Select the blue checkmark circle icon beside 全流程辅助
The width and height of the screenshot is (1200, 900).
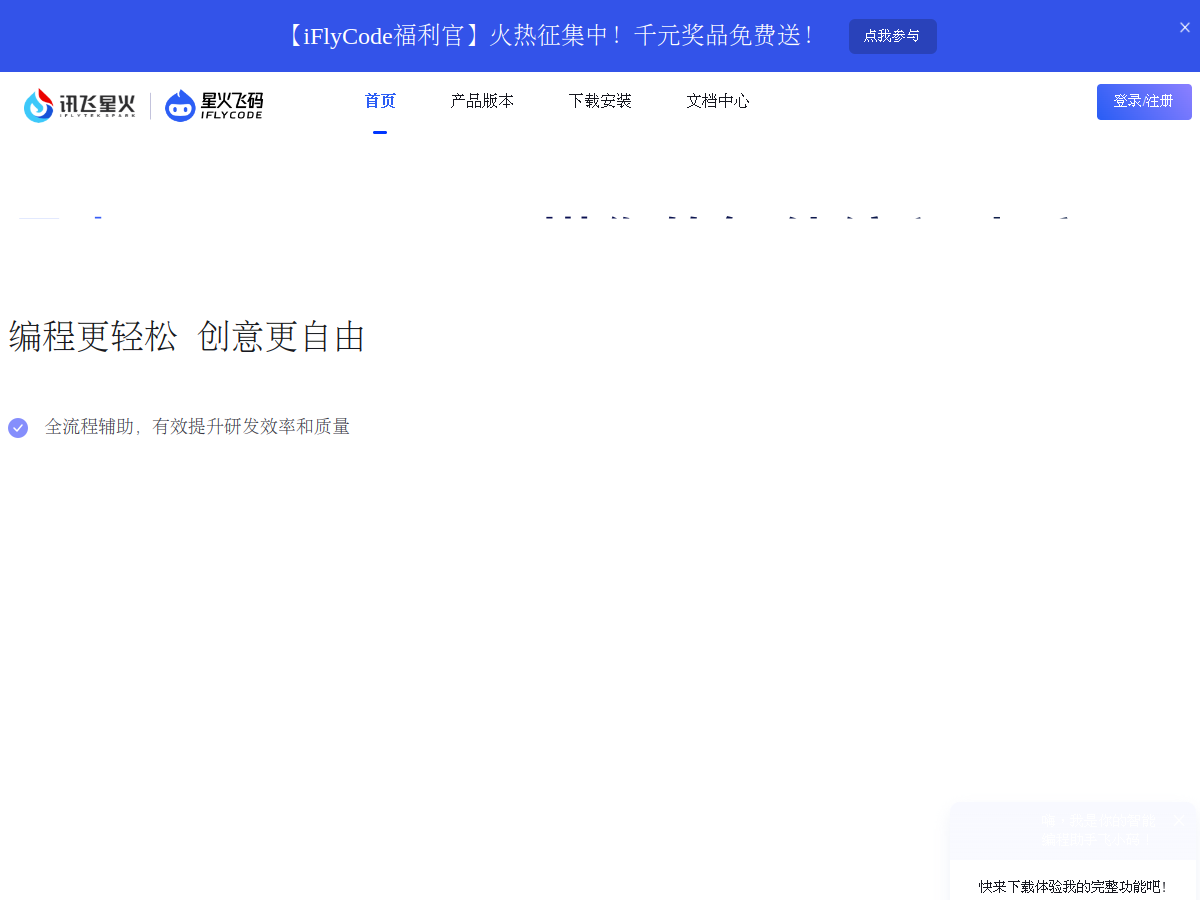click(18, 427)
